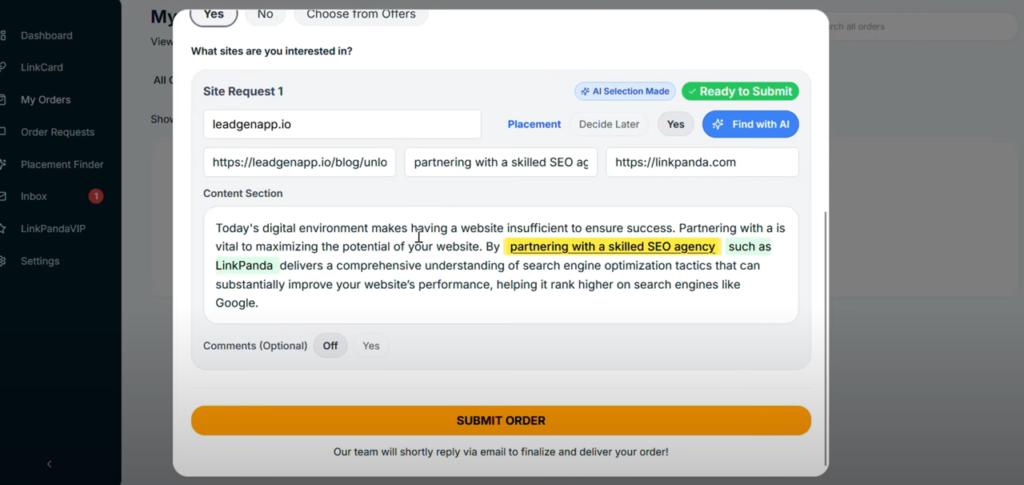Select Yes next to Decide Later
Image resolution: width=1024 pixels, height=485 pixels.
point(676,124)
